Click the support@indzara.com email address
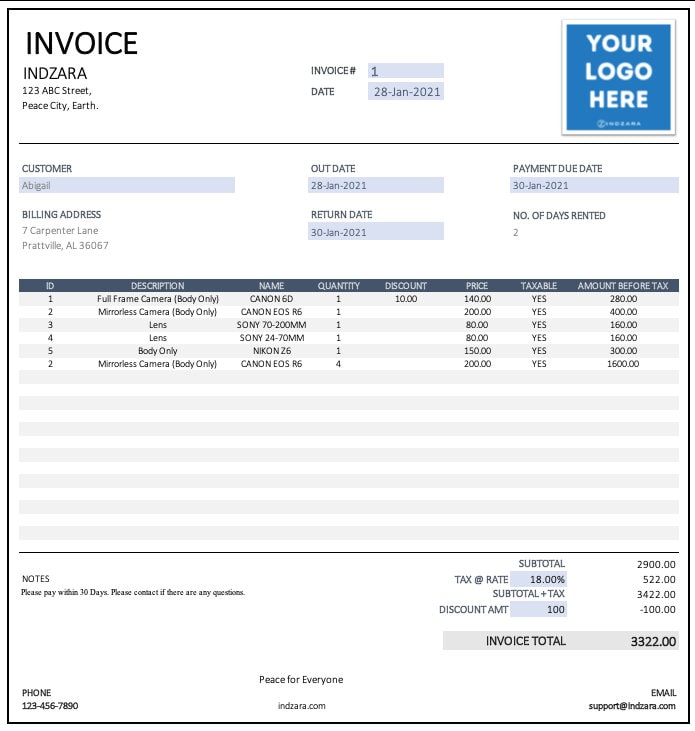Image resolution: width=695 pixels, height=731 pixels. (632, 705)
